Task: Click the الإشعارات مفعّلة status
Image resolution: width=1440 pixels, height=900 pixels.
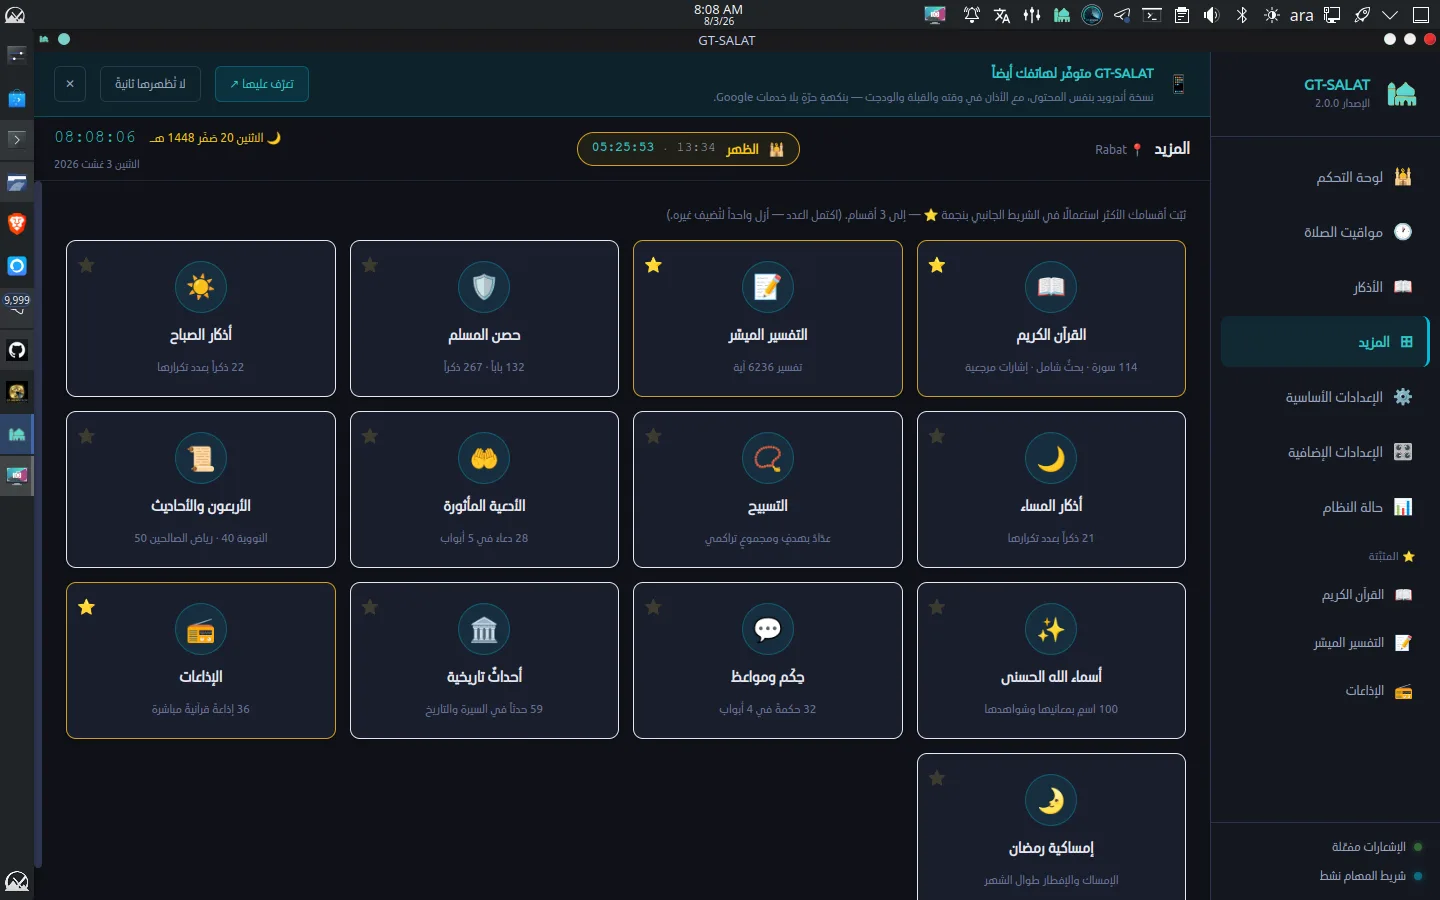Action: point(1377,847)
